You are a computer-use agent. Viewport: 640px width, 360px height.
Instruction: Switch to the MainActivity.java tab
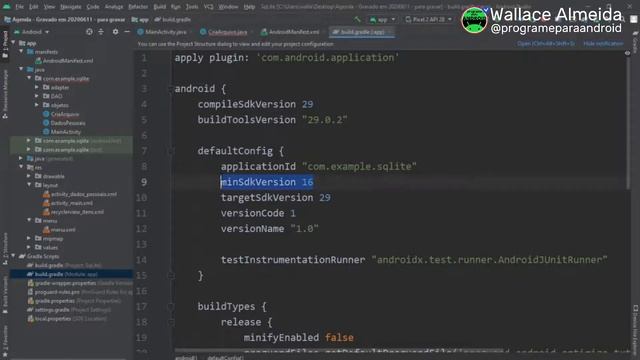[x=162, y=32]
